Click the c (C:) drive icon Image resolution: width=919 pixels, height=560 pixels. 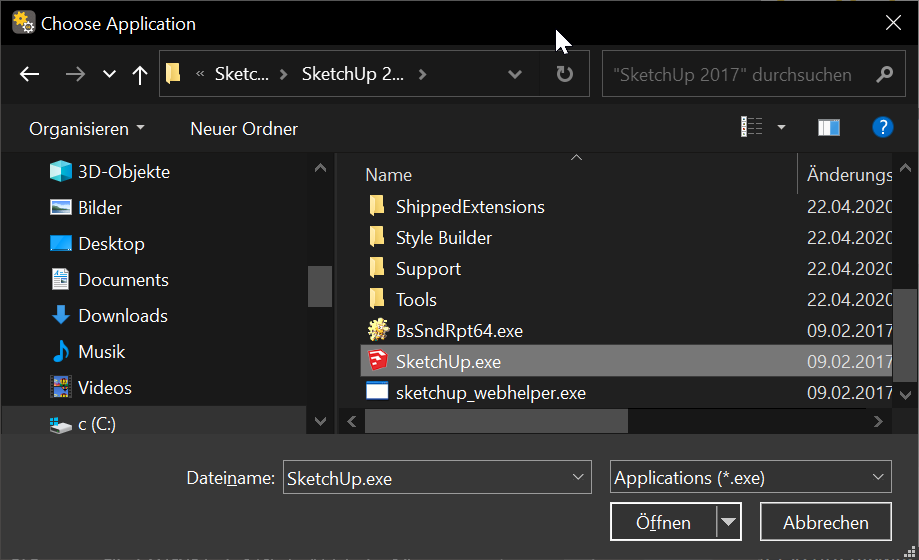(x=60, y=425)
